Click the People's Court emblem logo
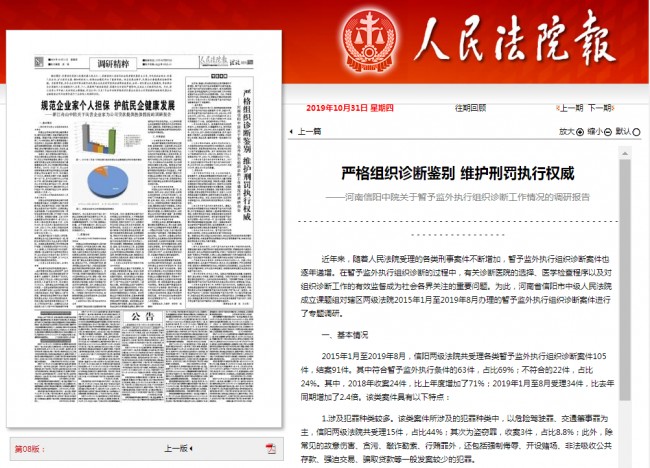The width and height of the screenshot is (650, 468). (369, 41)
